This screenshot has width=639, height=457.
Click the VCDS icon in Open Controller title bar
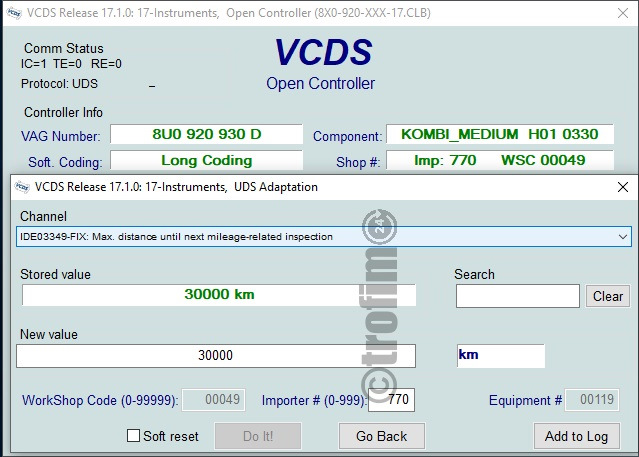[x=14, y=13]
